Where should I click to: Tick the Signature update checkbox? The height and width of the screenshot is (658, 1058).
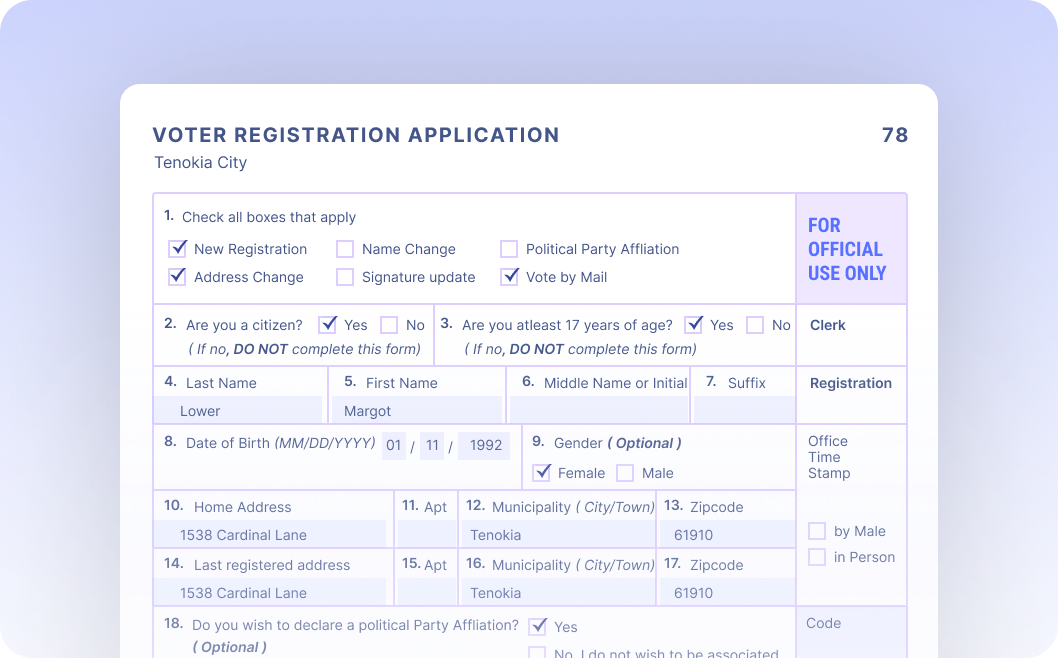point(345,277)
